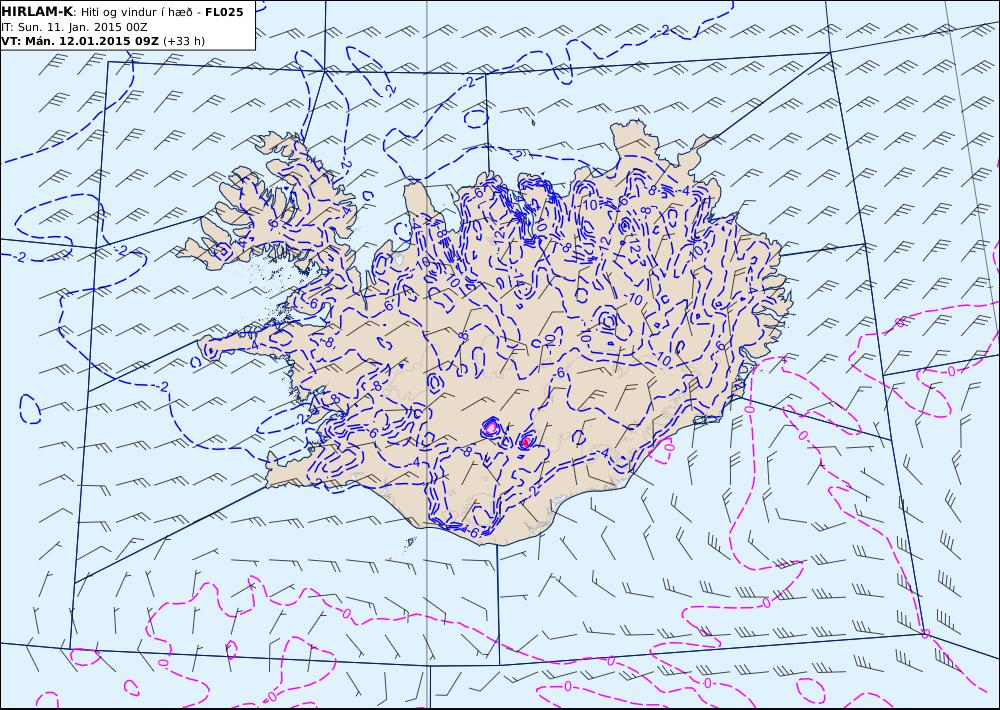The image size is (1000, 710).
Task: Click the 'FL025' flight level label
Action: [x=224, y=12]
